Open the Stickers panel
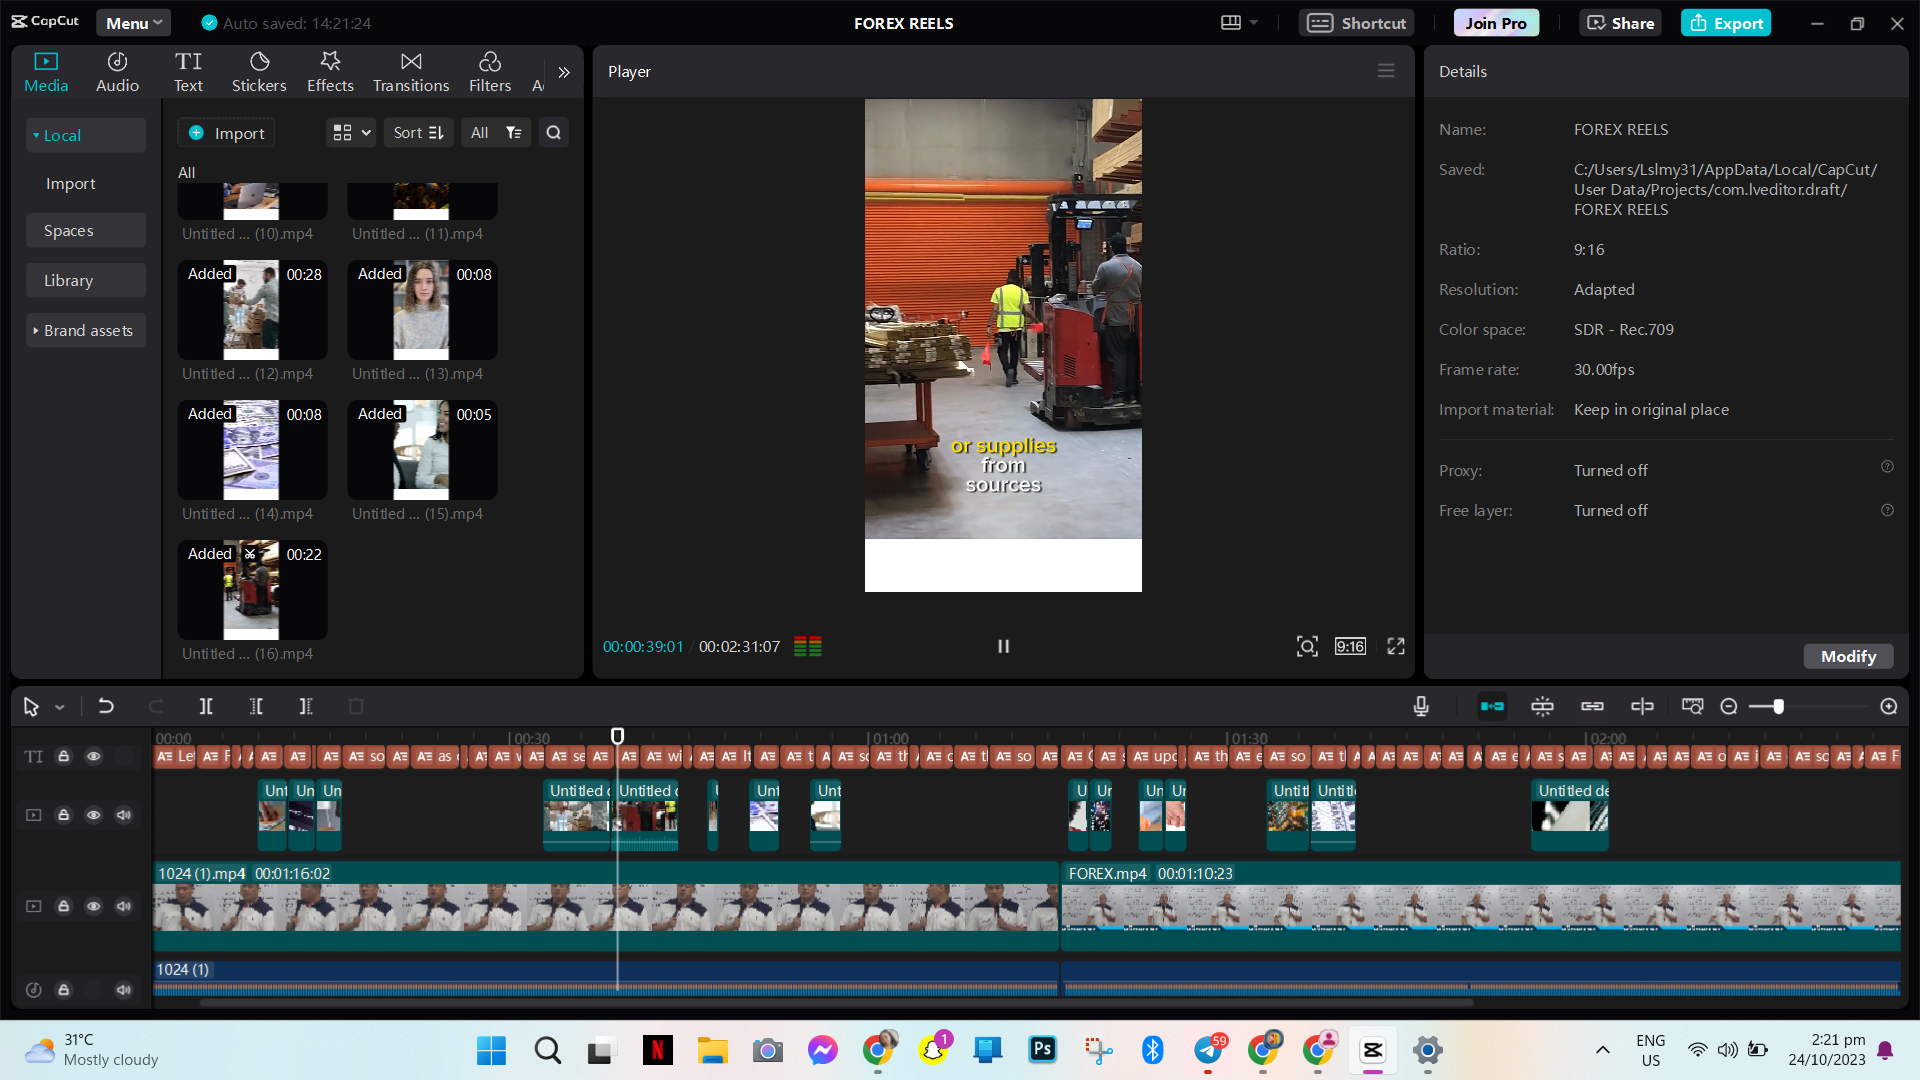Image resolution: width=1920 pixels, height=1080 pixels. tap(259, 72)
